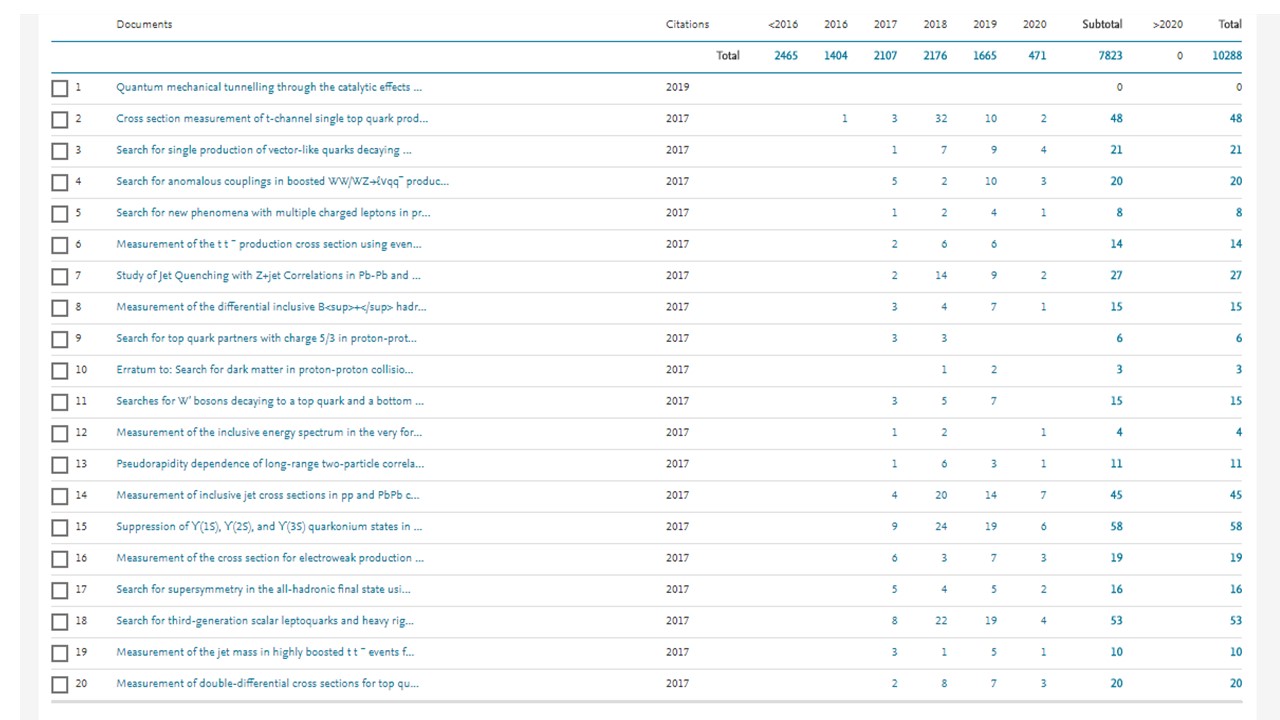1280x720 pixels.
Task: Toggle checkbox for document 18
Action: (x=60, y=622)
